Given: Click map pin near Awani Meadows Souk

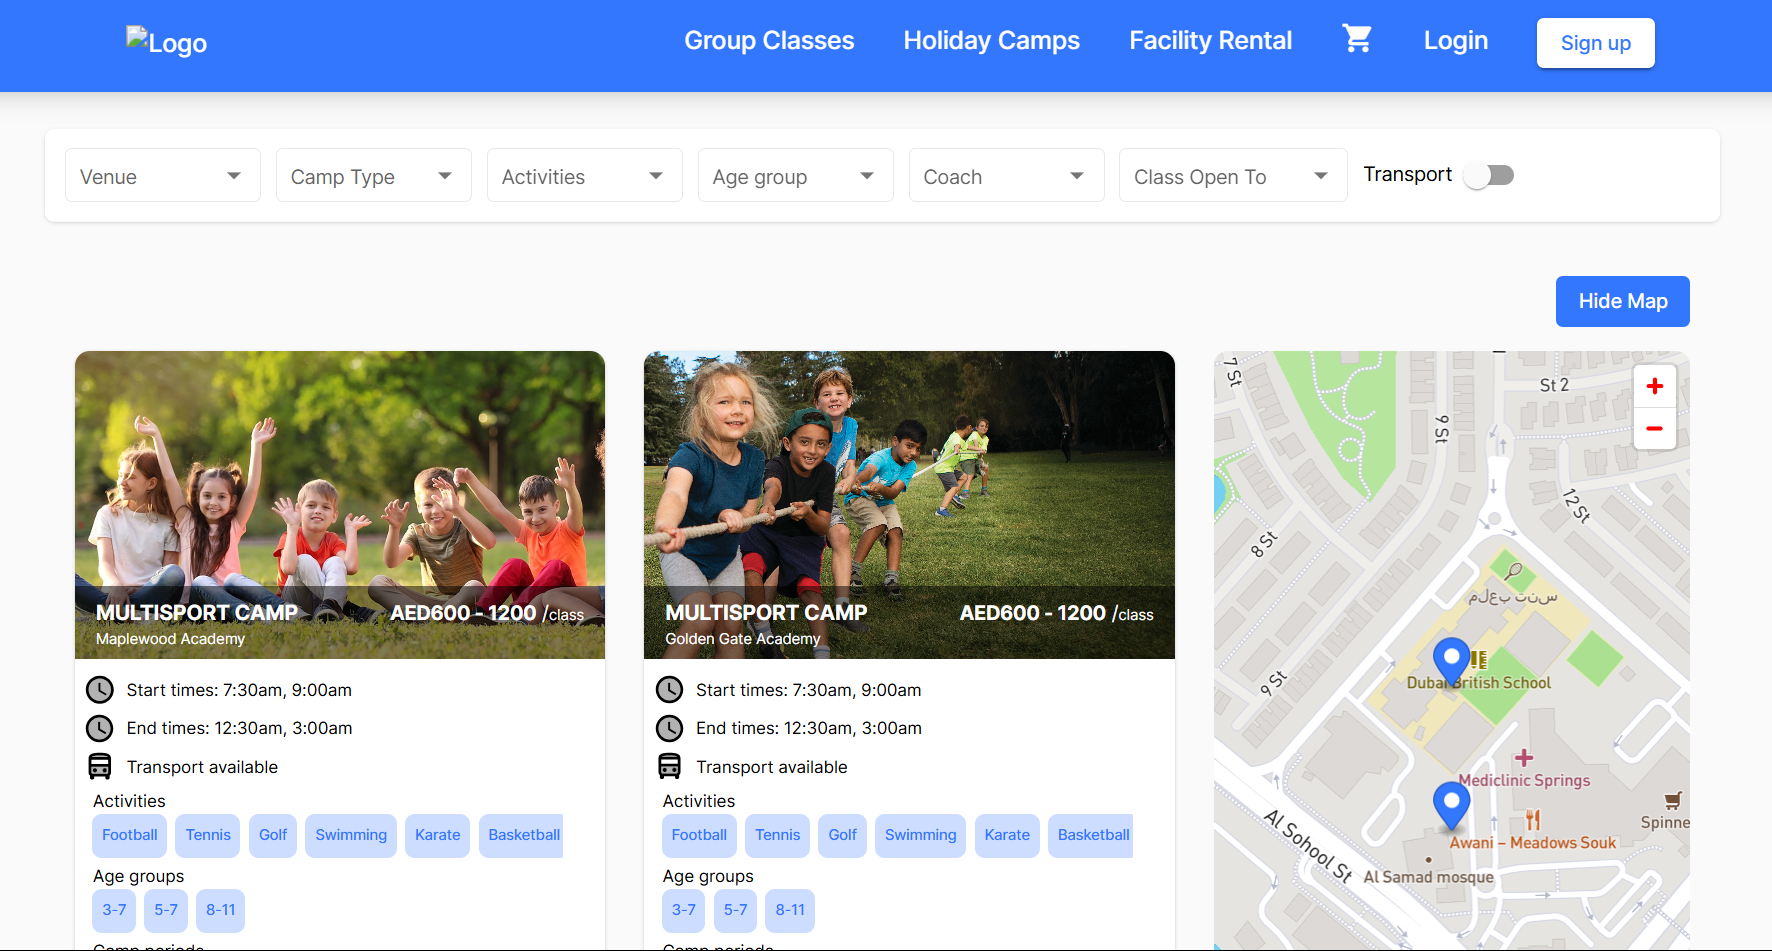Looking at the screenshot, I should click(1451, 803).
